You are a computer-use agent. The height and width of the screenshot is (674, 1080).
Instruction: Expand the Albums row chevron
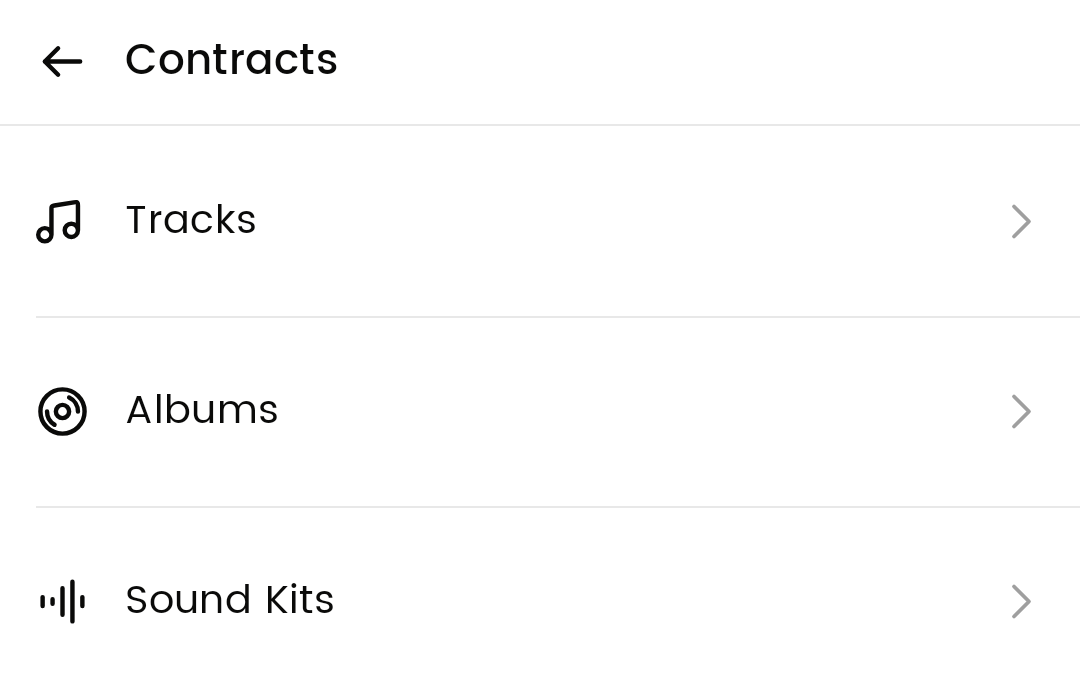point(1021,411)
